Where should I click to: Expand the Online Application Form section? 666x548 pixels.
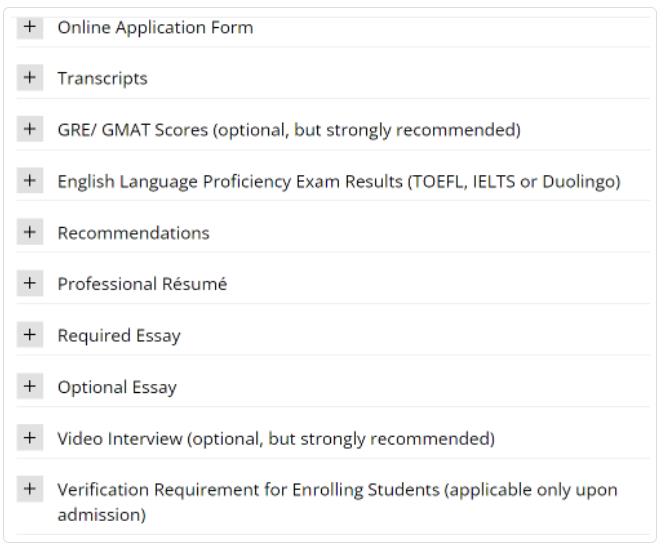click(x=155, y=28)
